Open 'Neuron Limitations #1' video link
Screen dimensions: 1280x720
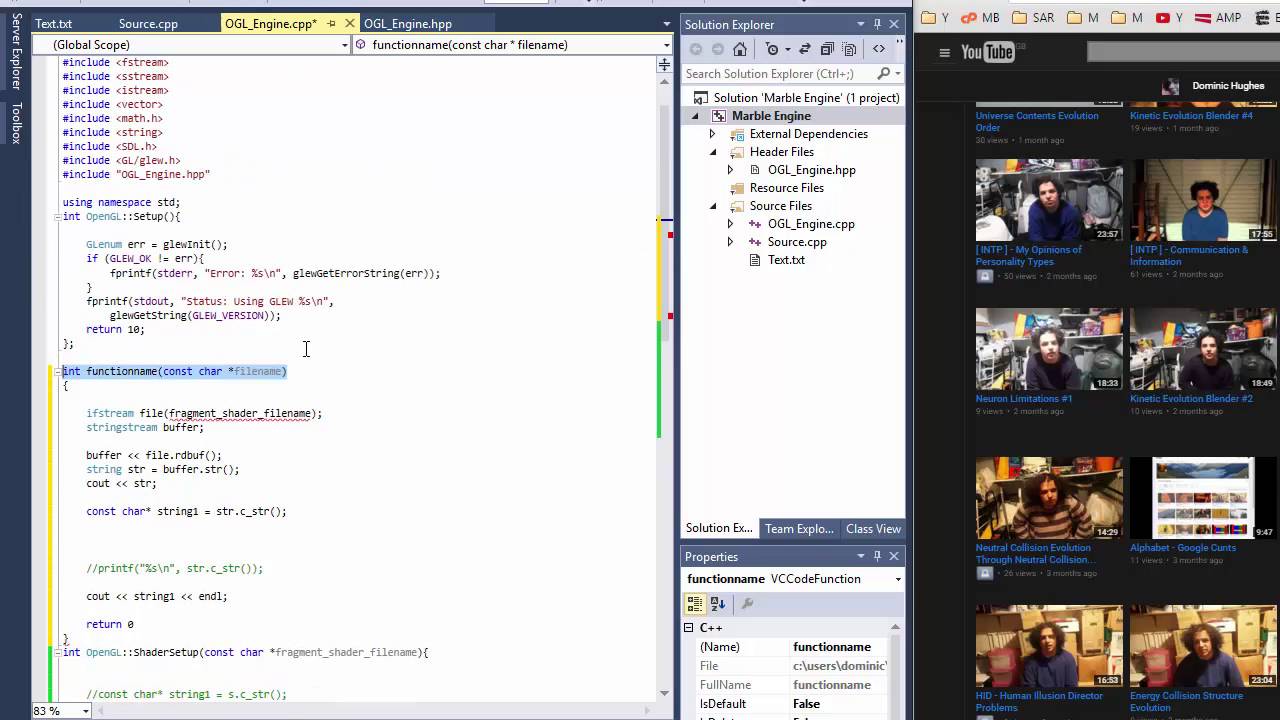pyautogui.click(x=1023, y=398)
